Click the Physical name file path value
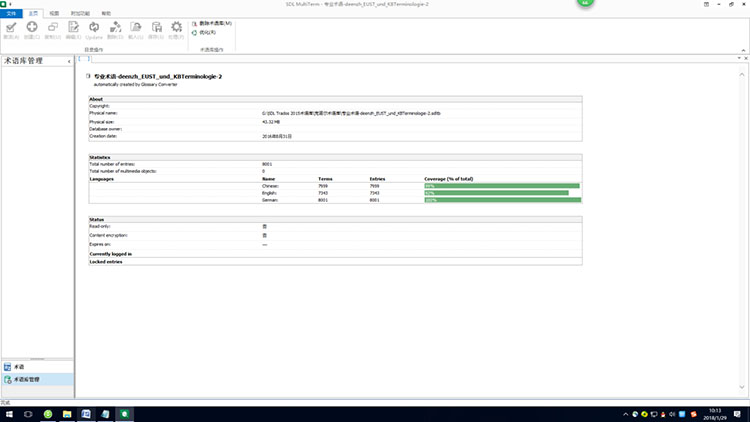This screenshot has width=750, height=422. 351,113
